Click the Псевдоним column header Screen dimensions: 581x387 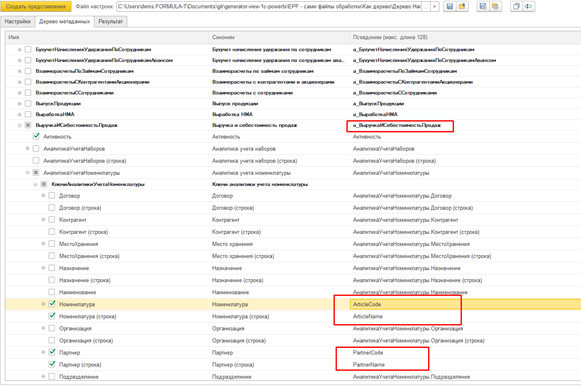[x=465, y=37]
